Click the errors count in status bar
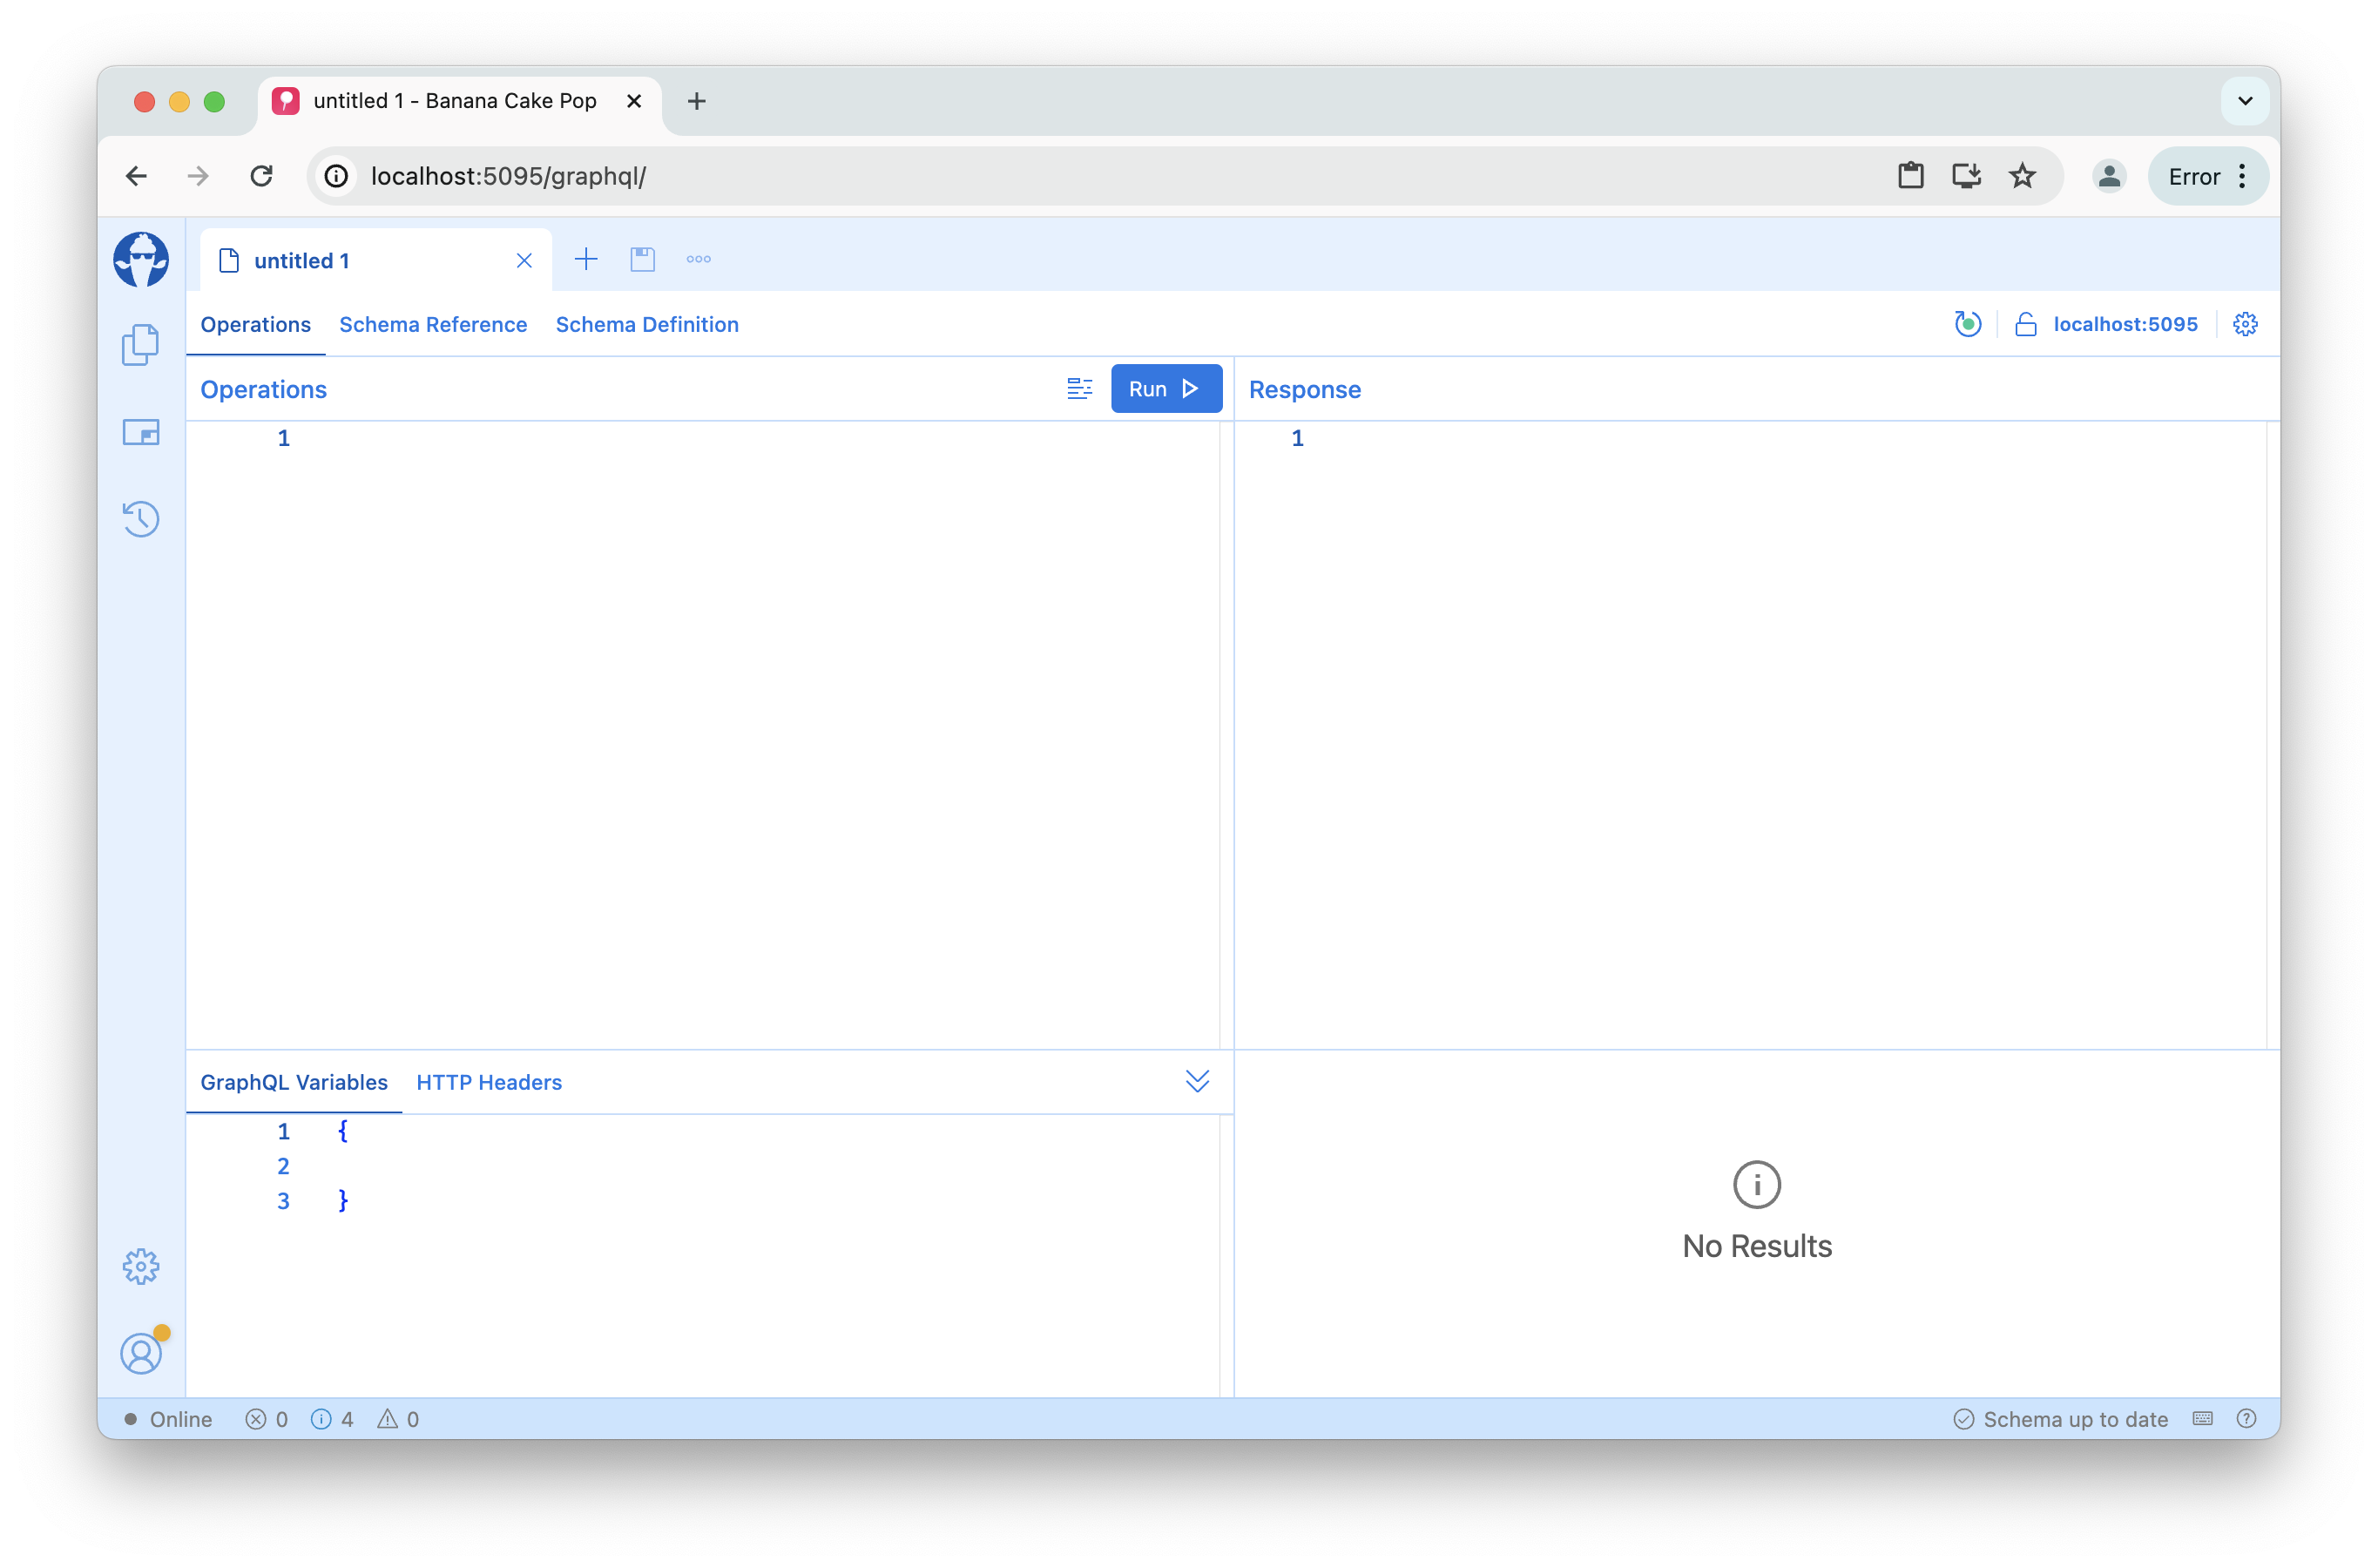2378x1568 pixels. 268,1418
